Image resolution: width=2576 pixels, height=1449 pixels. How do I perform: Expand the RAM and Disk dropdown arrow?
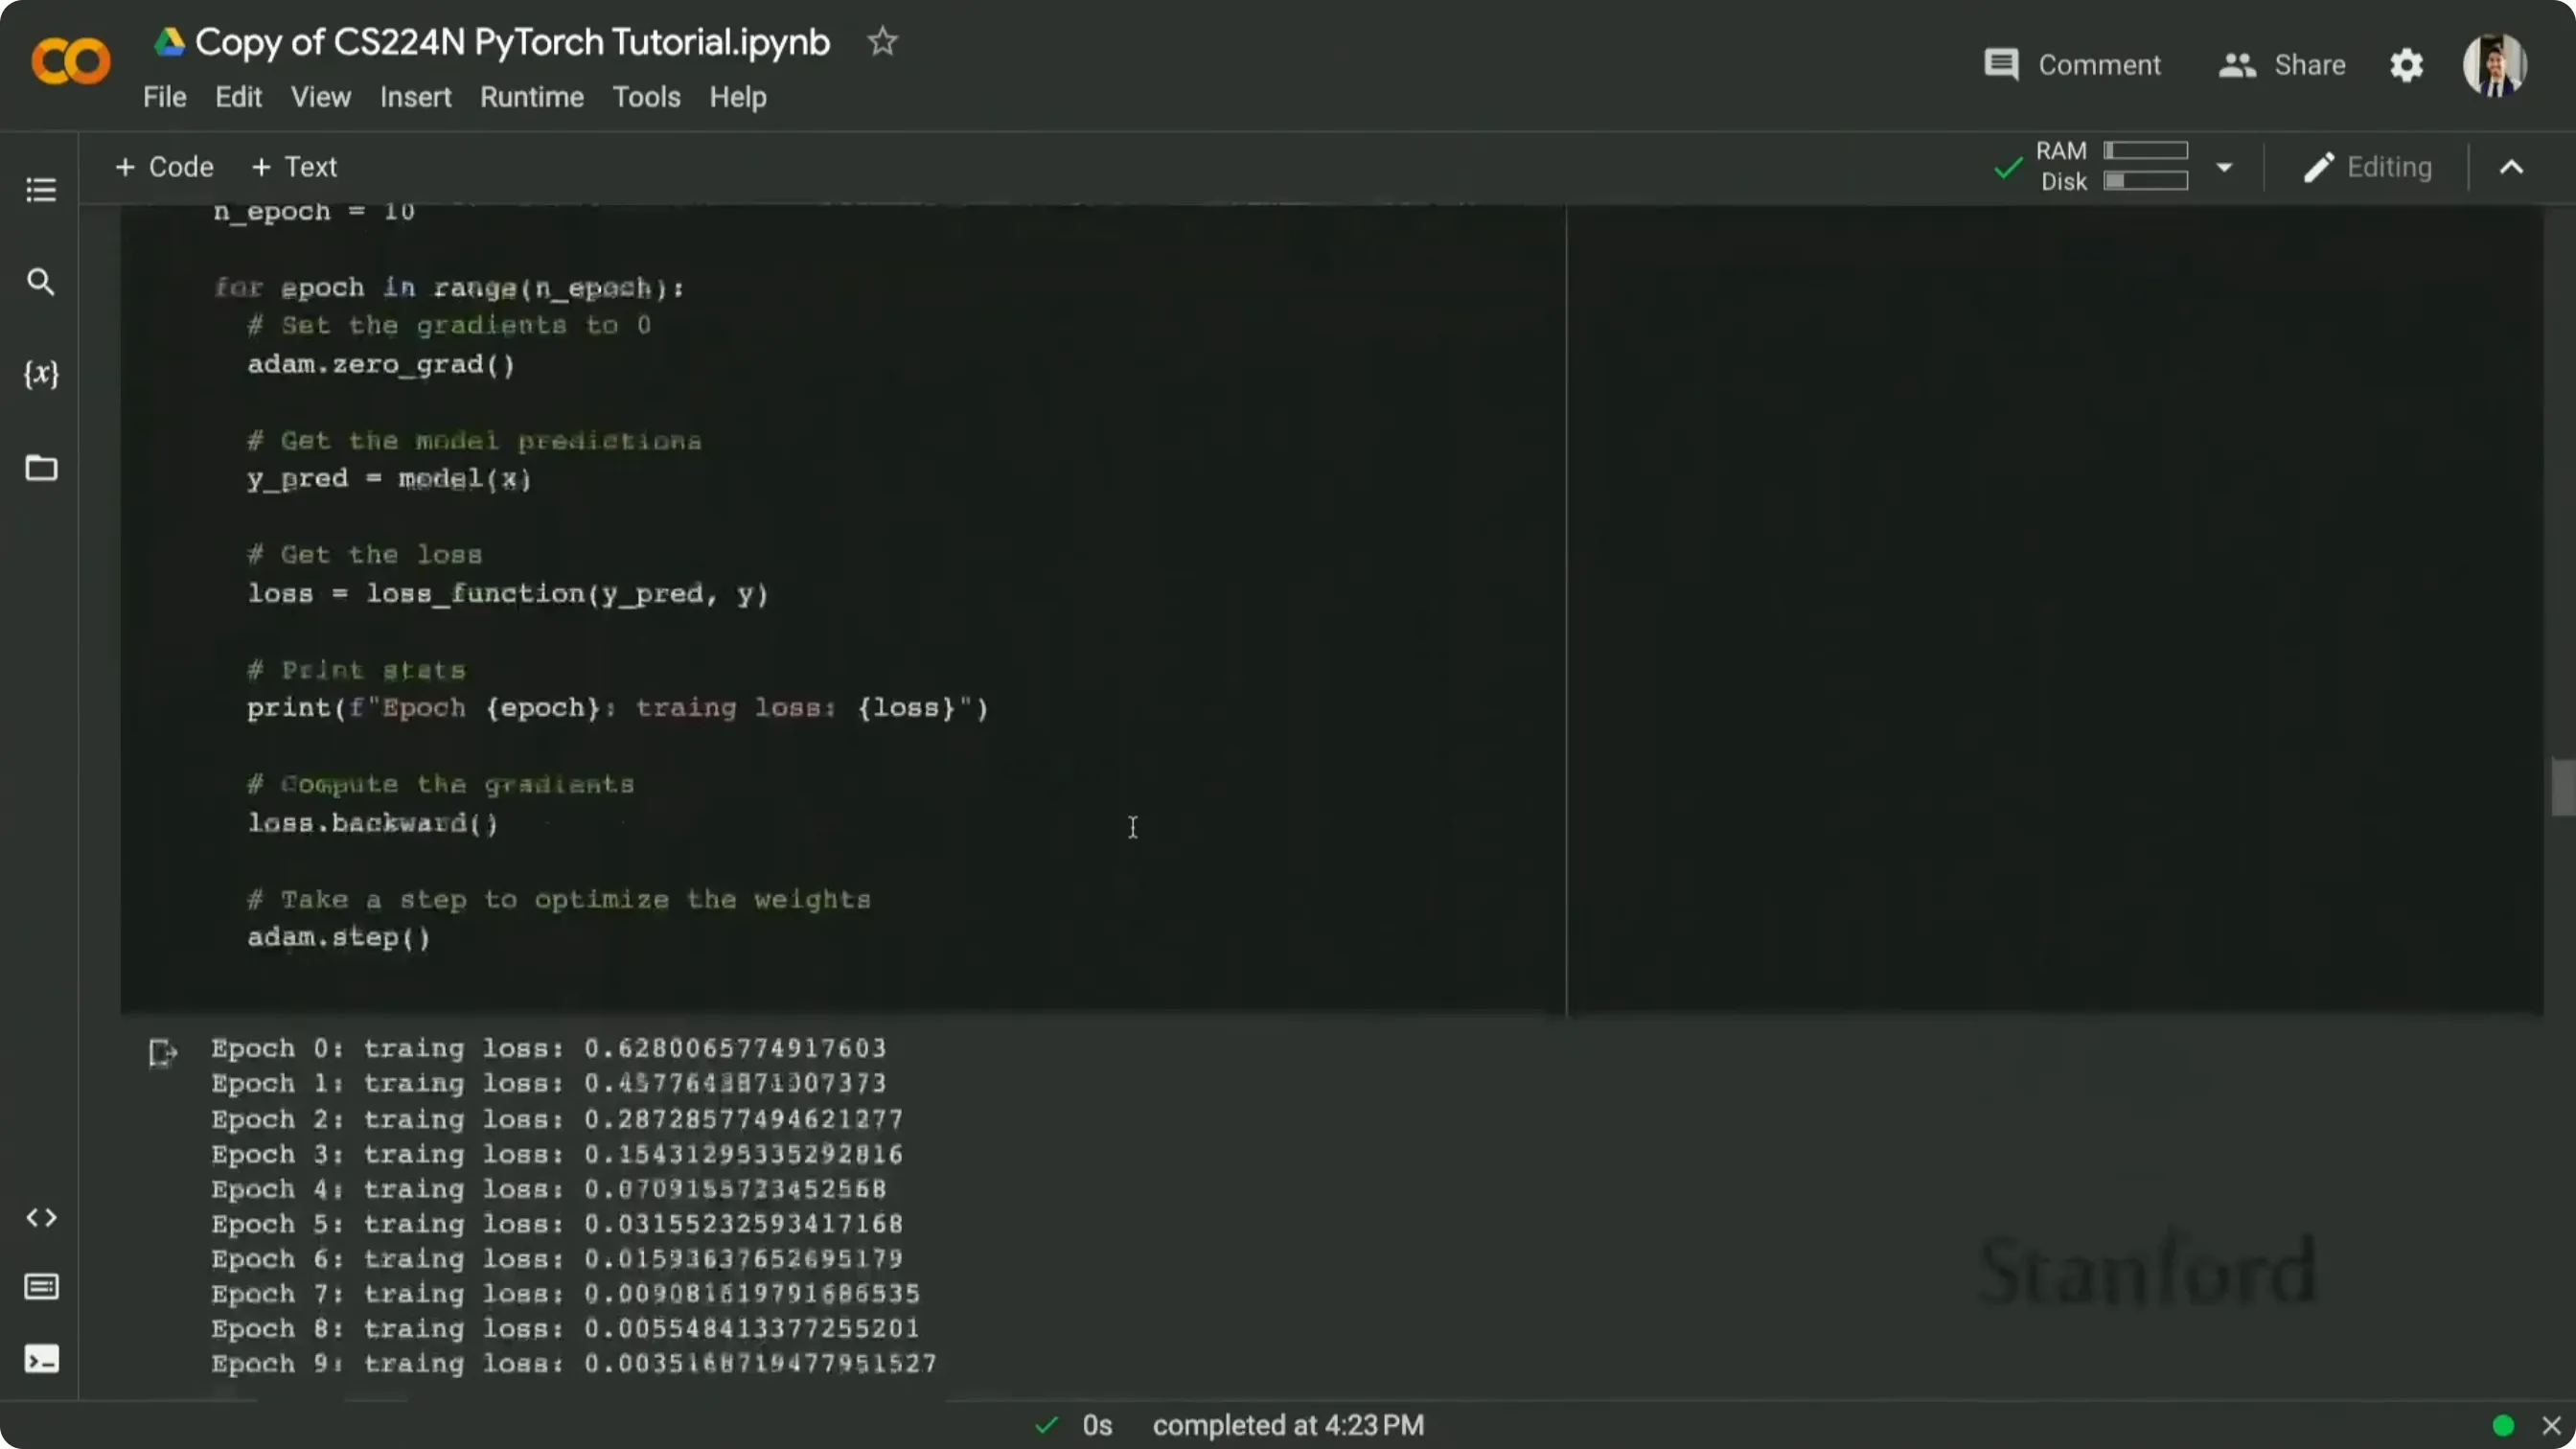coord(2224,167)
